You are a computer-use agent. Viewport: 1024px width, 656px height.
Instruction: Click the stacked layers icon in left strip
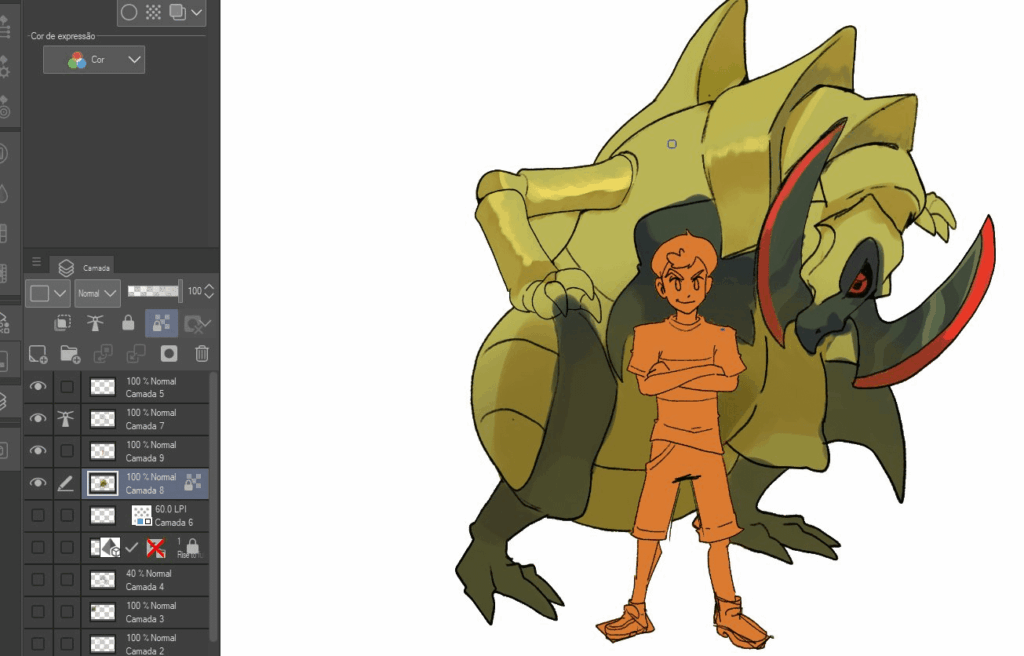[3, 401]
